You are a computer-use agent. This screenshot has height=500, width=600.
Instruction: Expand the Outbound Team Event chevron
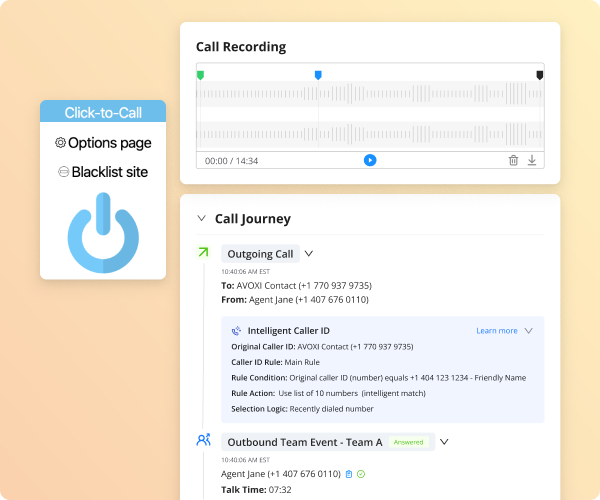pyautogui.click(x=444, y=441)
